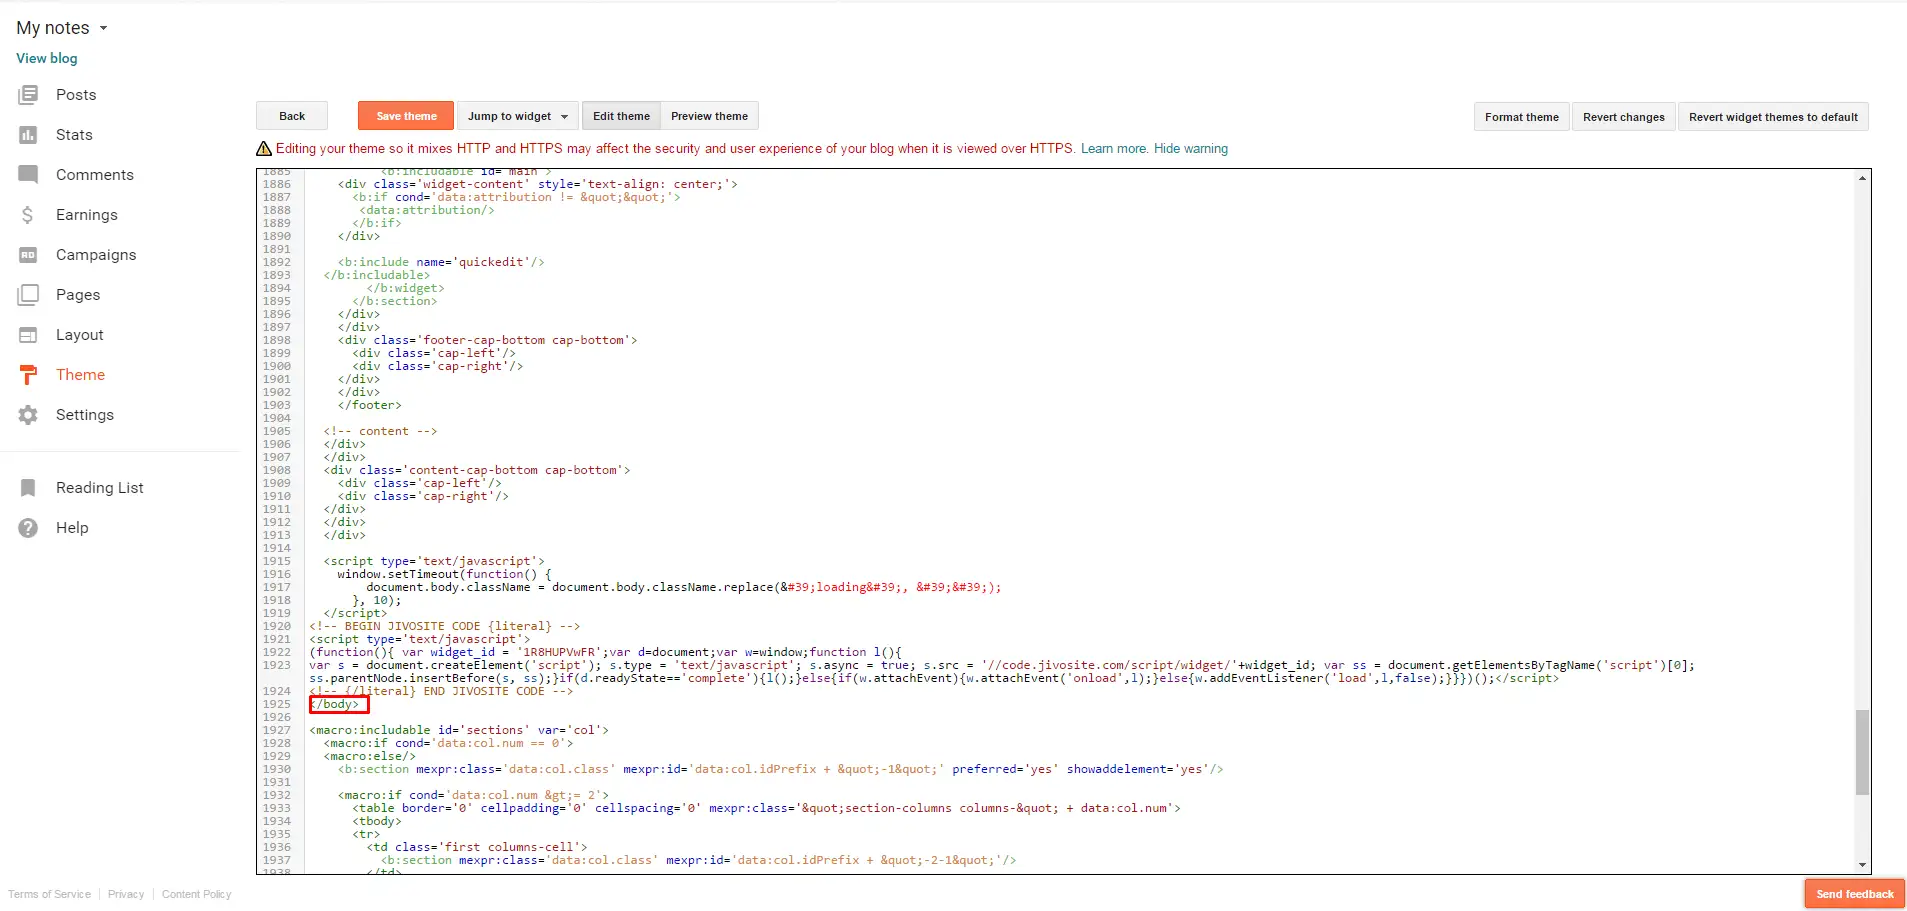This screenshot has width=1907, height=911.
Task: Click the Pages icon in sidebar
Action: click(x=28, y=295)
